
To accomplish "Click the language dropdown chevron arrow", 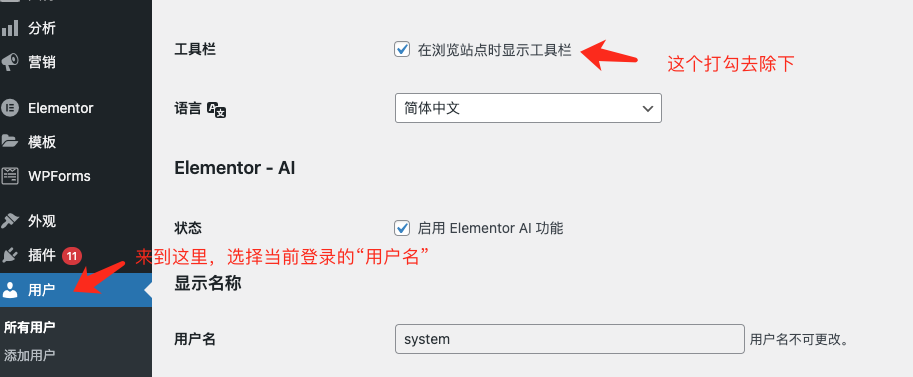I will 647,108.
